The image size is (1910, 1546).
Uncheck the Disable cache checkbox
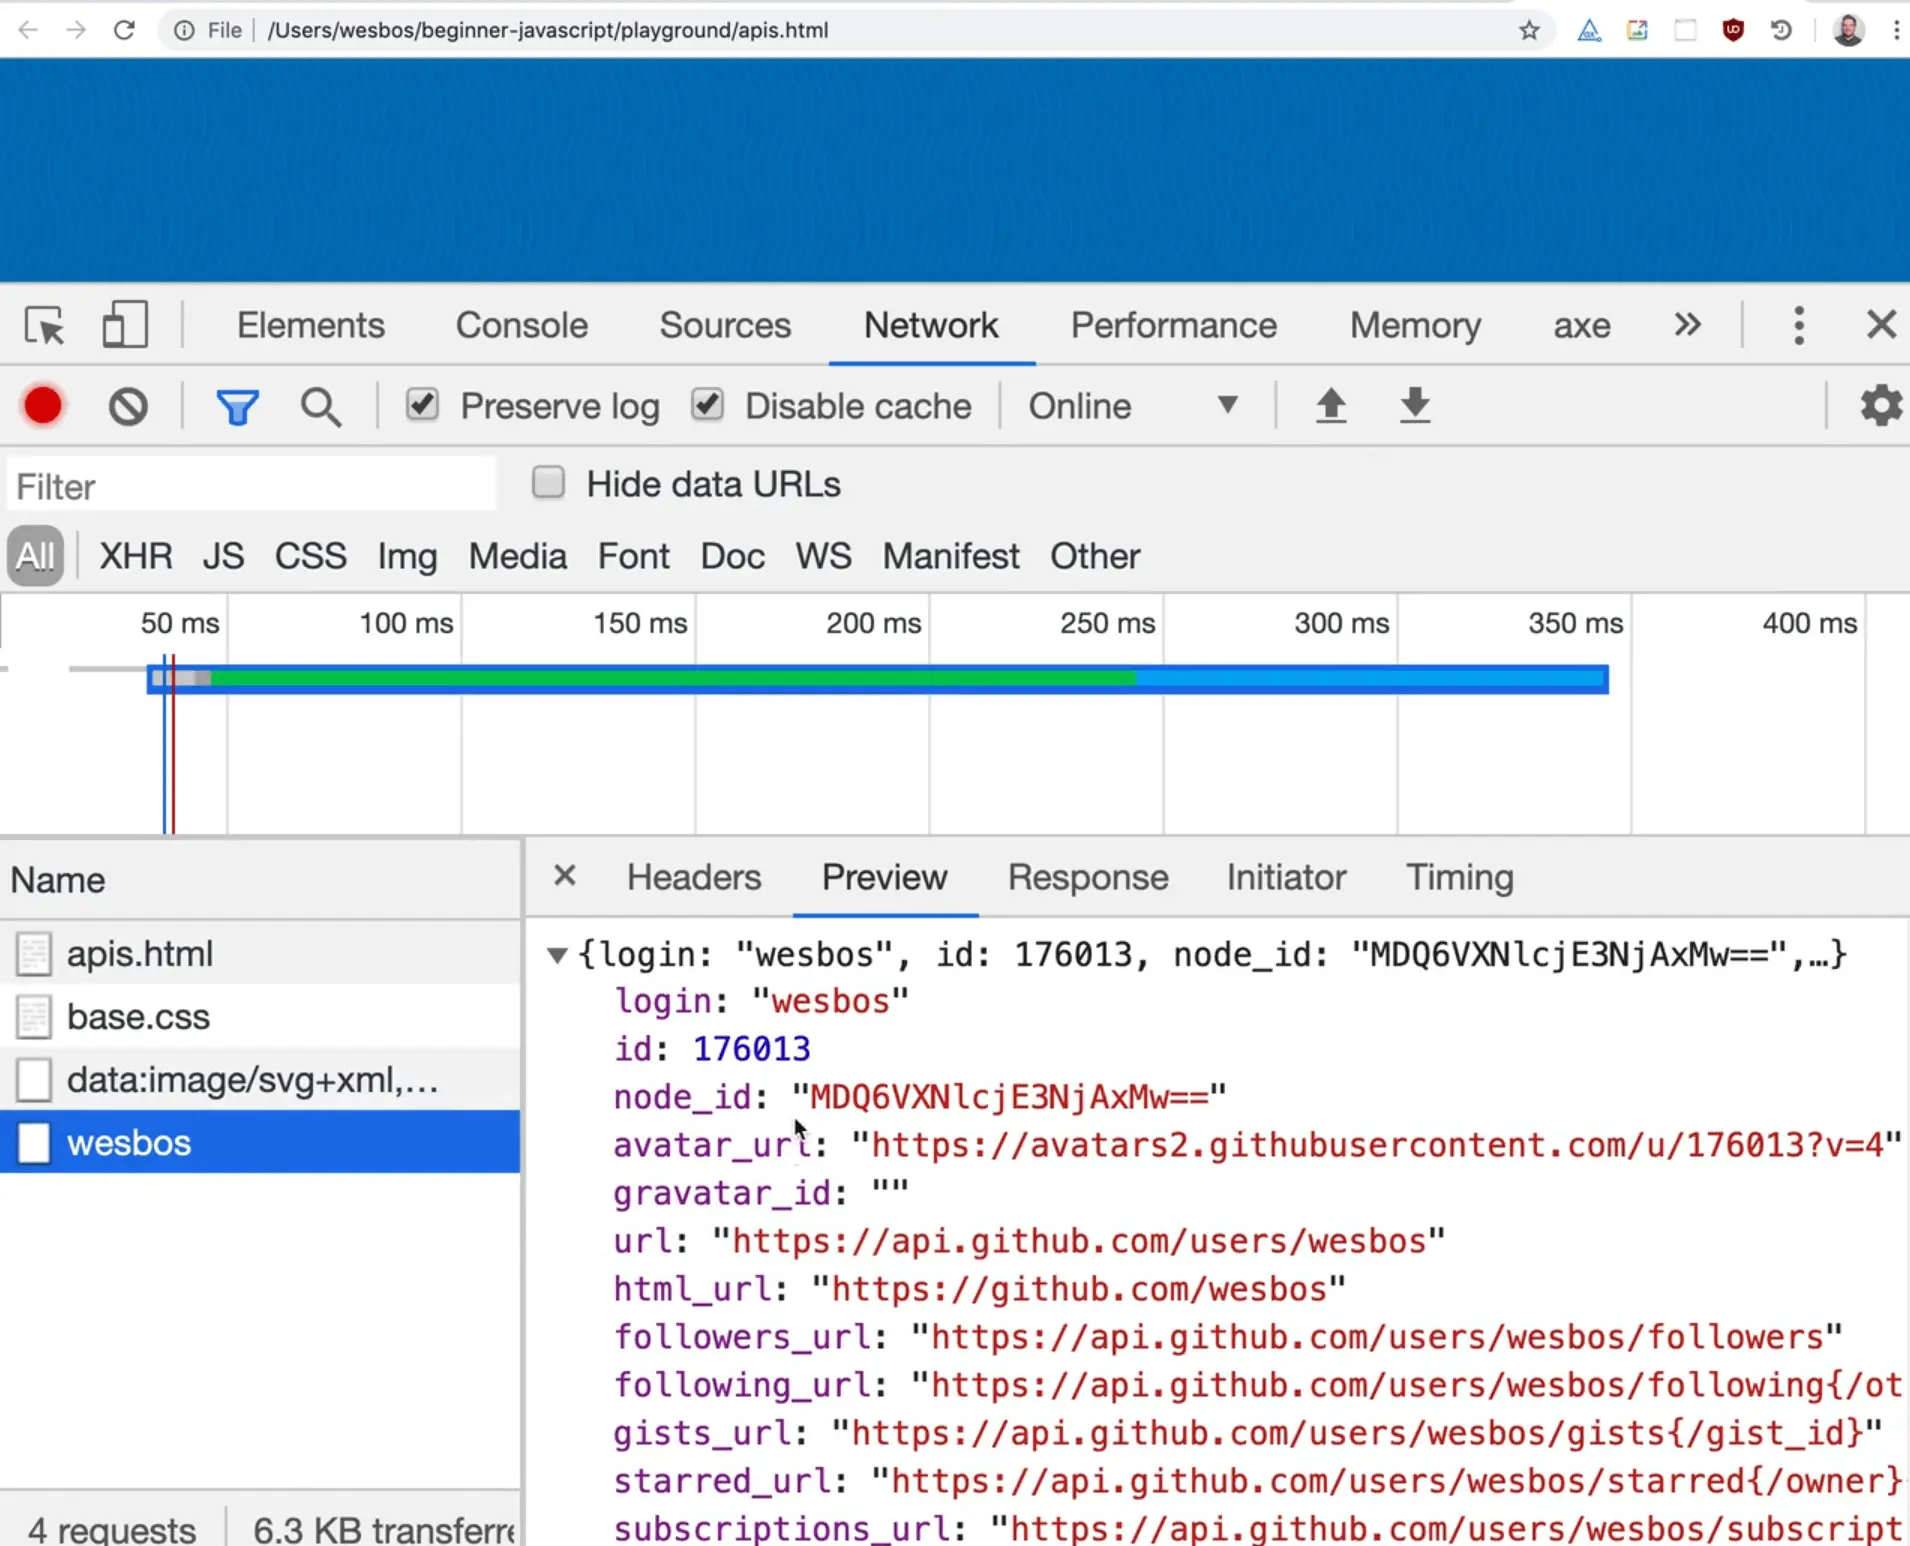pyautogui.click(x=707, y=405)
